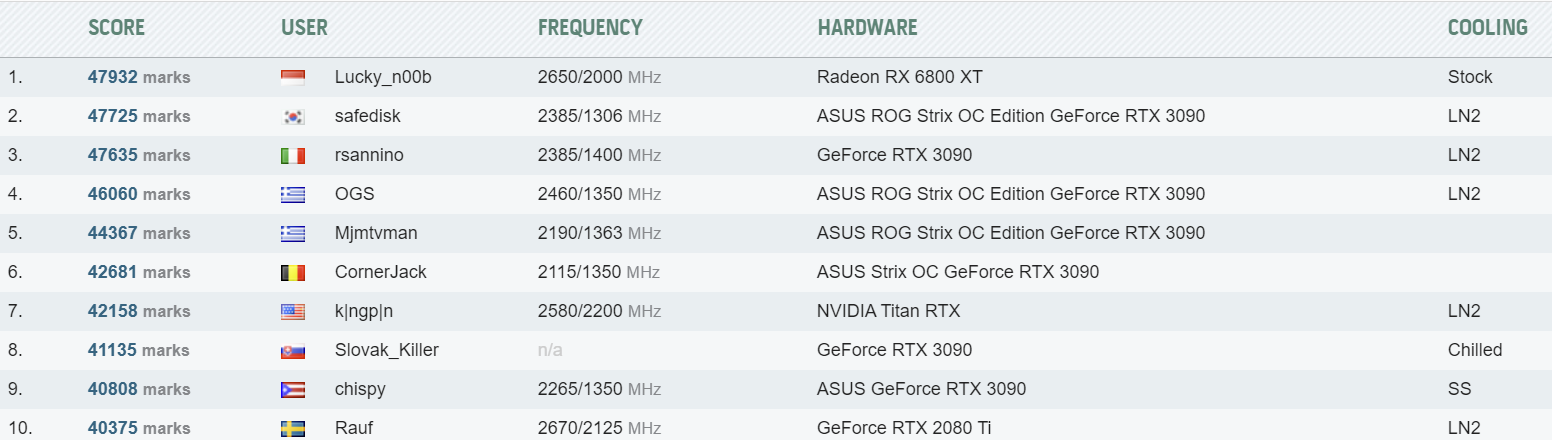
Task: Open the NVIDIA Titan RTX hardware link
Action: click(x=888, y=311)
